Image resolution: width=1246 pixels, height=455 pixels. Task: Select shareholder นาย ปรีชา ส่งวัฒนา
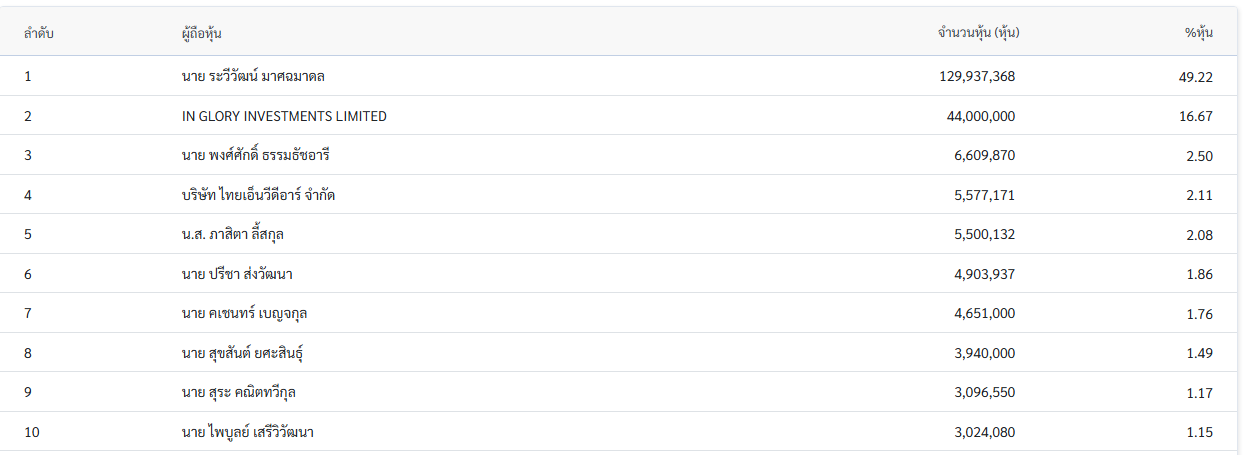tap(237, 274)
